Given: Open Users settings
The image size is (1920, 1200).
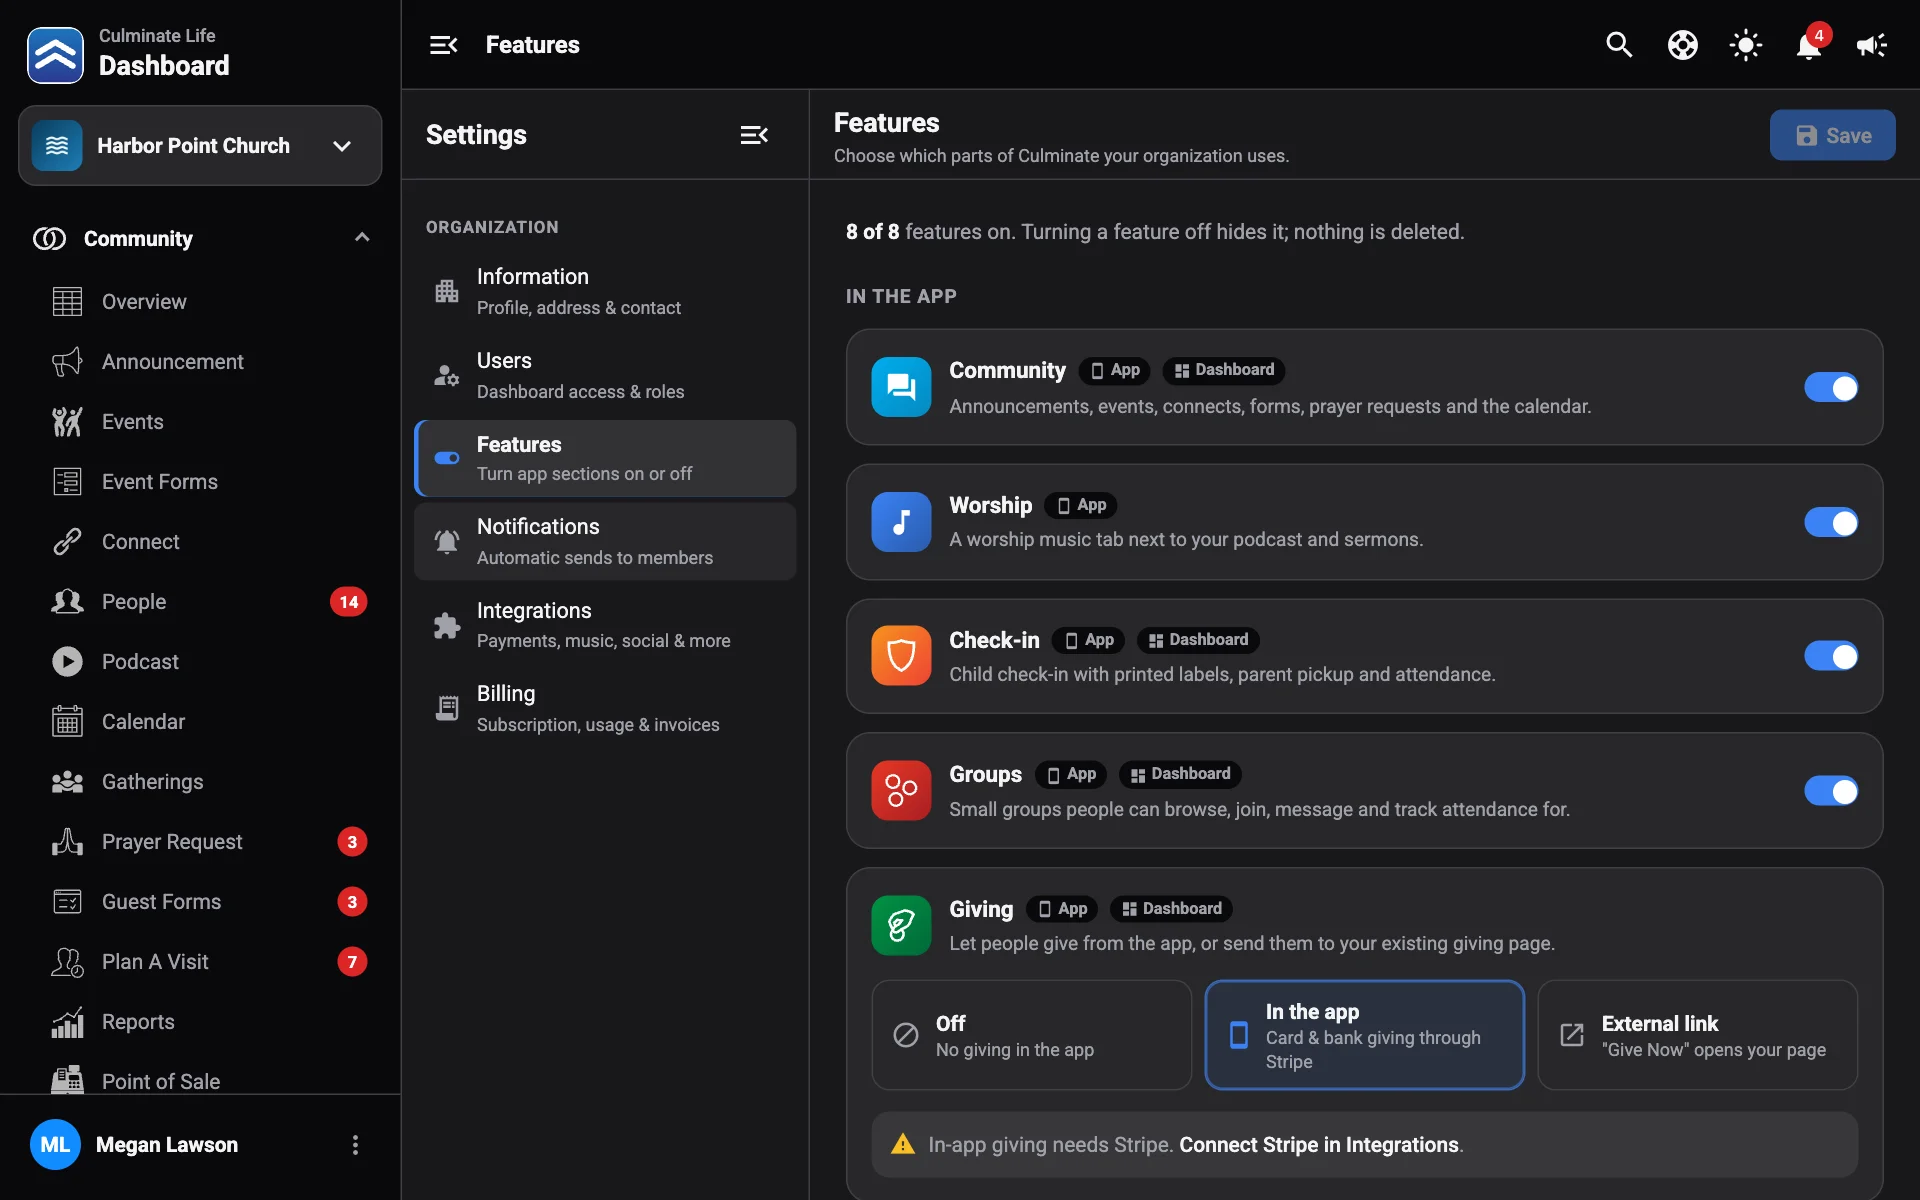Looking at the screenshot, I should (605, 375).
